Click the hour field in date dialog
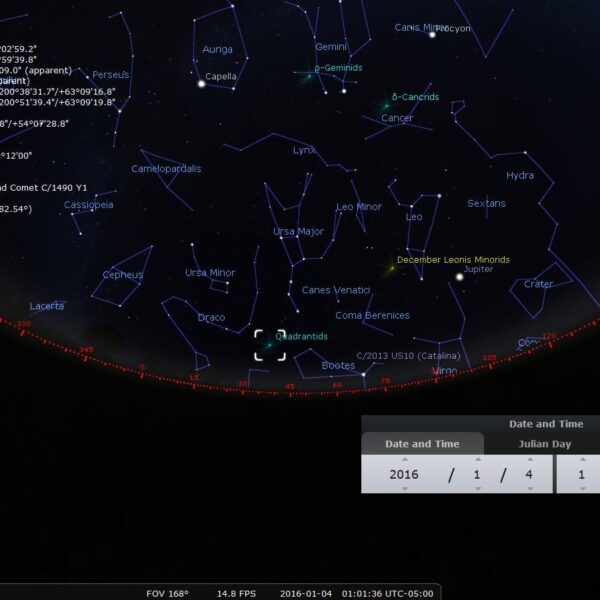 point(581,474)
